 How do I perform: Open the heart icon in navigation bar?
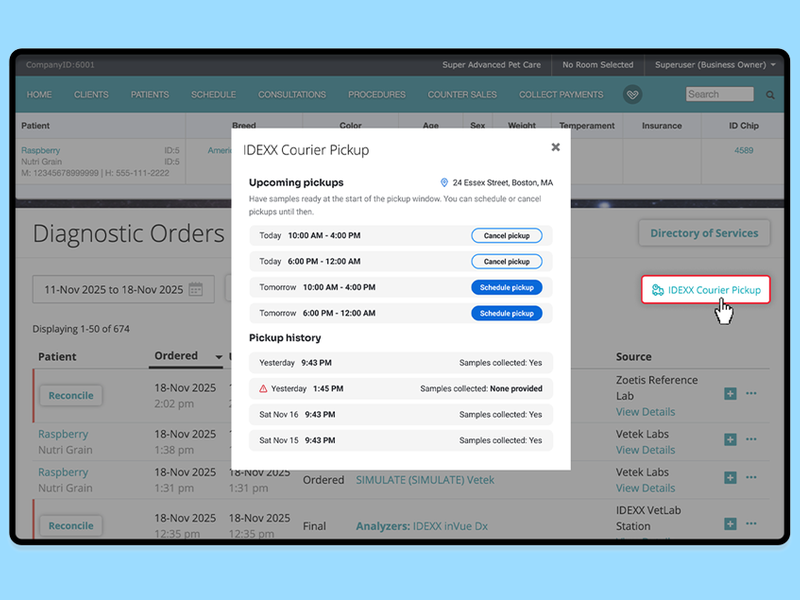(x=632, y=94)
